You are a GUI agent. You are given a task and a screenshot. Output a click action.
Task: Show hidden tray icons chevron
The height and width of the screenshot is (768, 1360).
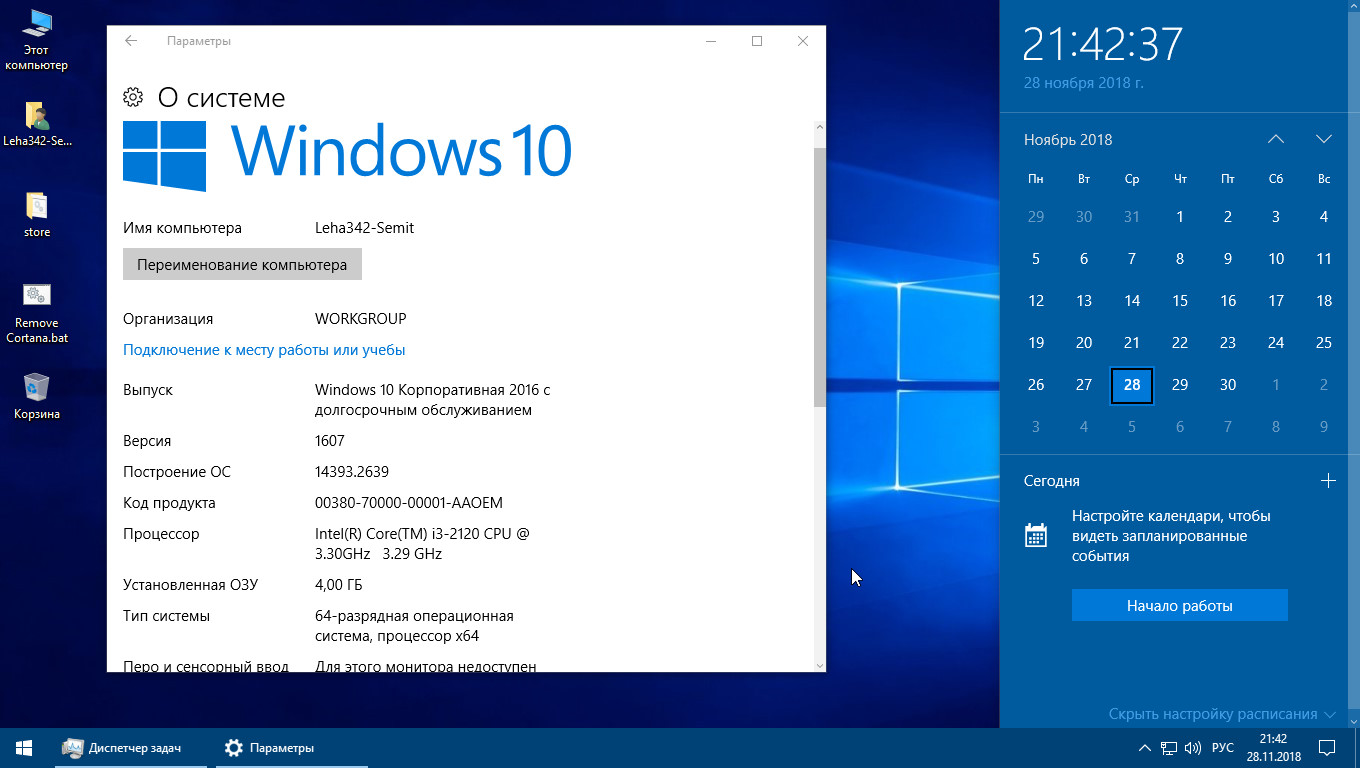click(1145, 748)
